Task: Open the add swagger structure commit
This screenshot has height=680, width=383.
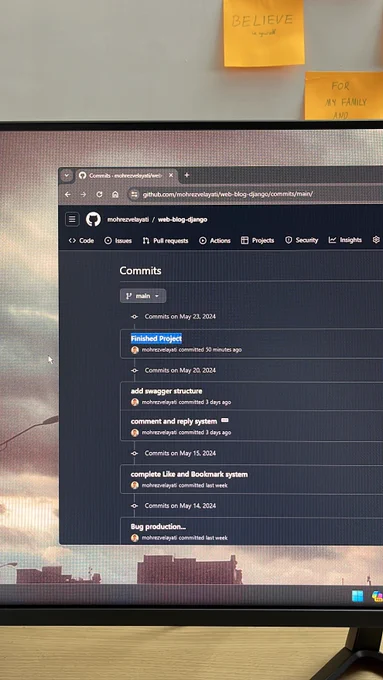Action: coord(167,391)
